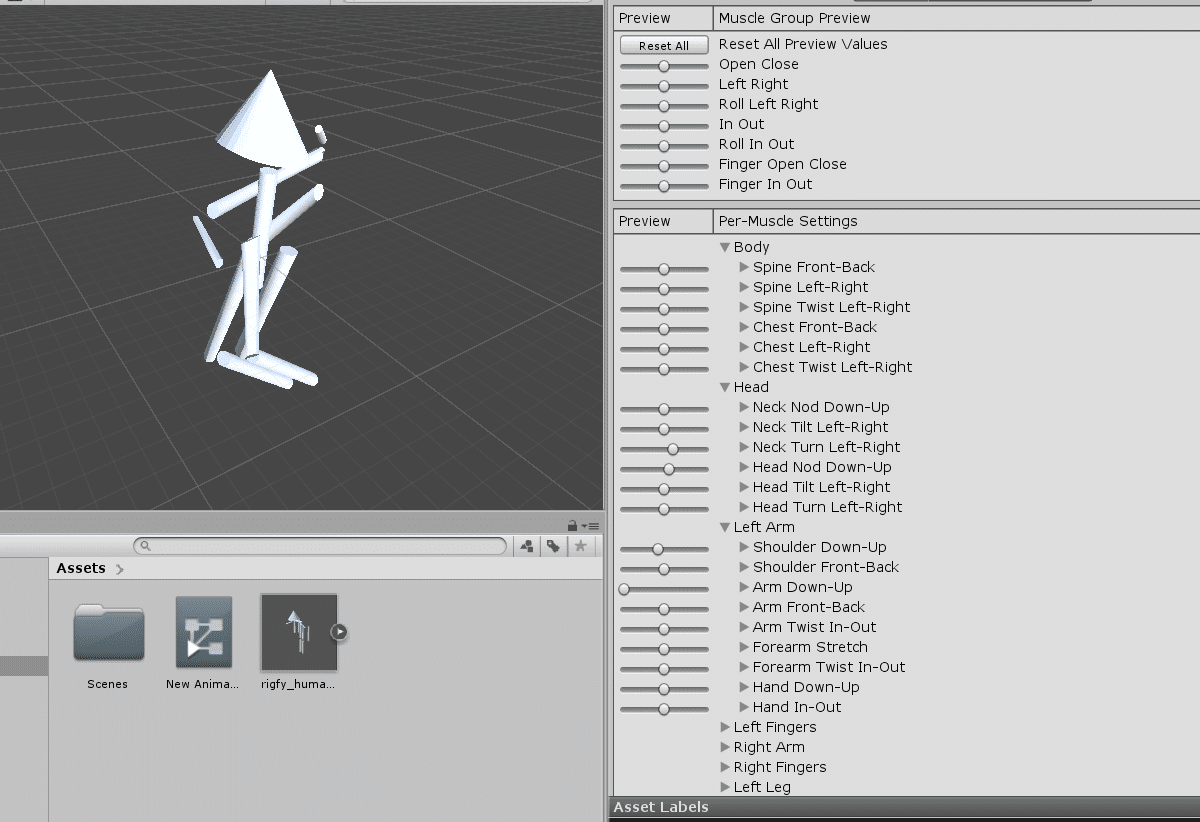The width and height of the screenshot is (1200, 822).
Task: Expand Forearm Twist In-Out settings
Action: point(744,667)
